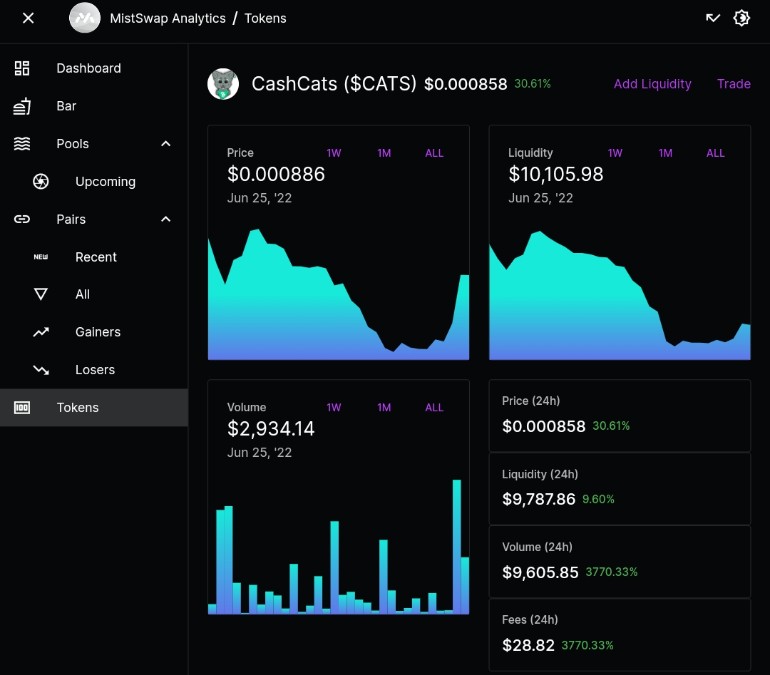This screenshot has width=770, height=675.
Task: Open Gainers trending-up icon
Action: tap(41, 332)
